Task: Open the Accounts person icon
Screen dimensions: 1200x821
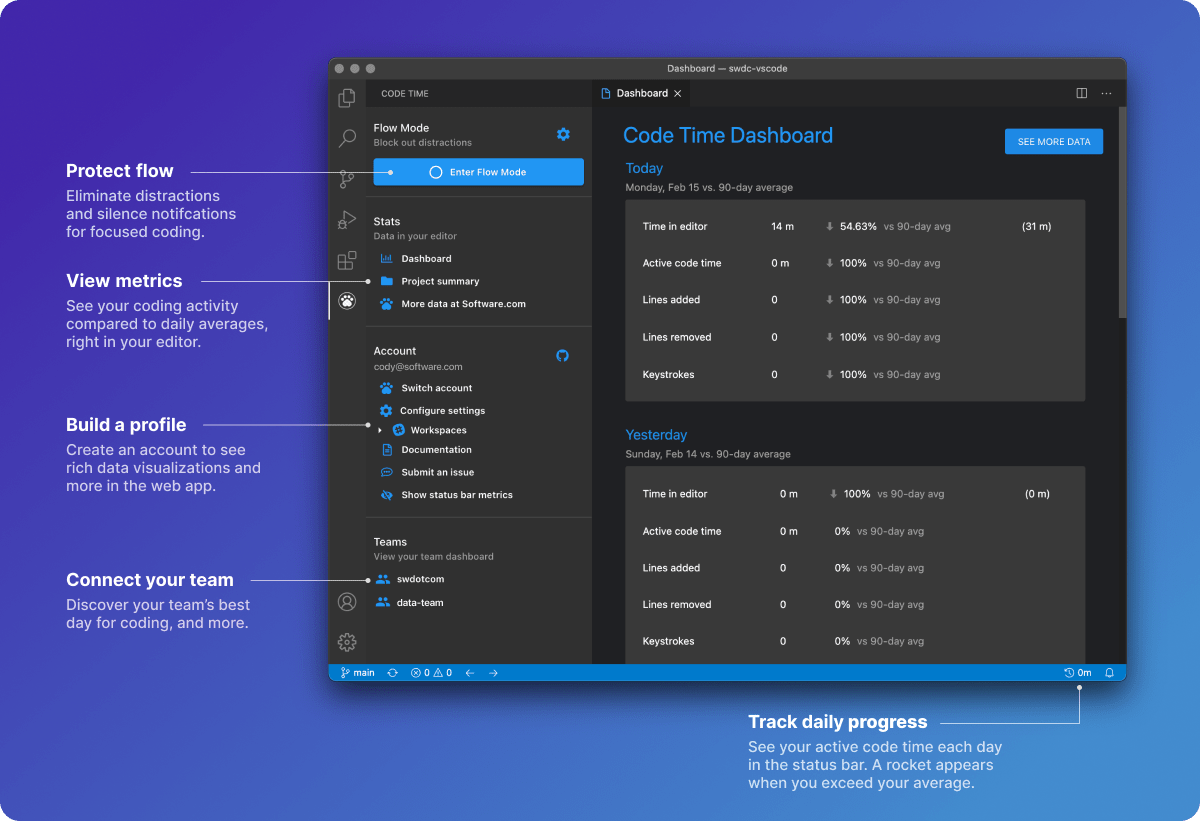Action: click(347, 602)
